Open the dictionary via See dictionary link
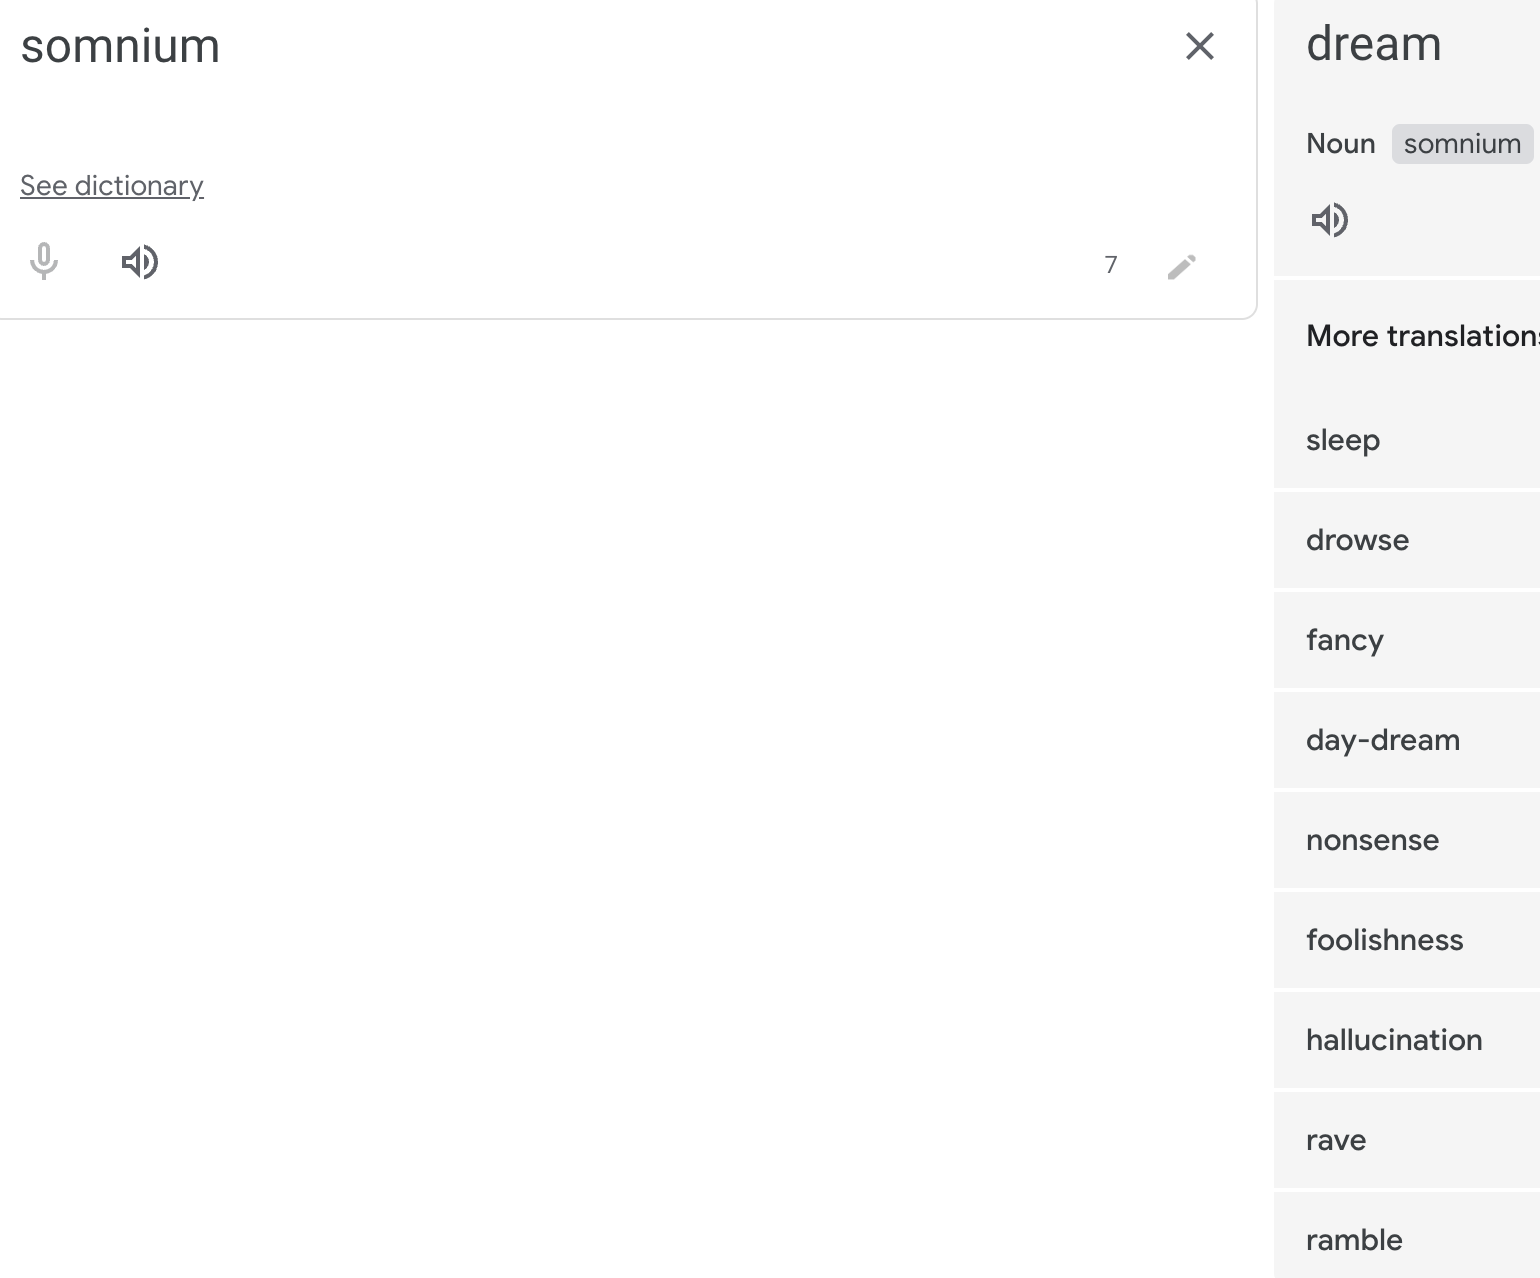Screen dimensions: 1540x1278 [111, 185]
